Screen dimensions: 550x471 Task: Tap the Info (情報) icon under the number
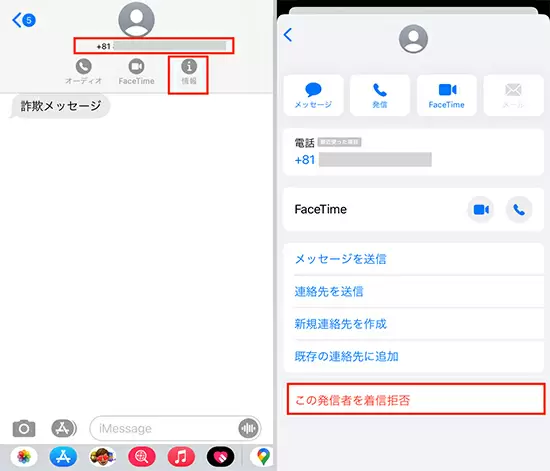tap(189, 66)
